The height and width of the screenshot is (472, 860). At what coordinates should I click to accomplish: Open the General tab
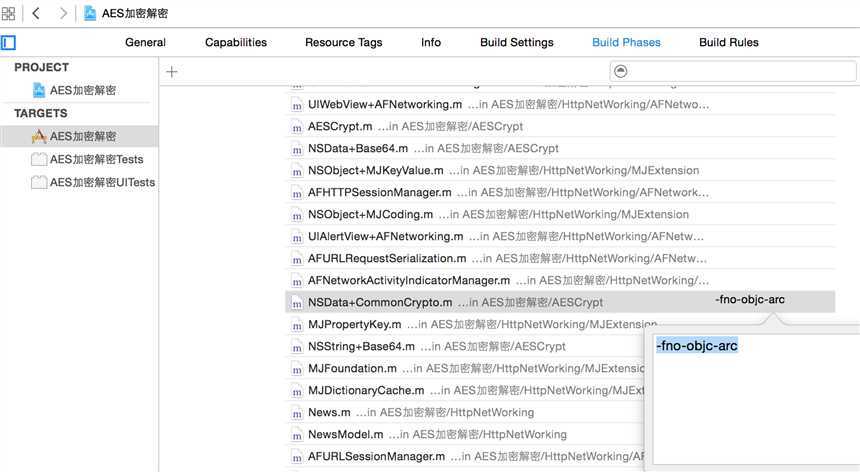coord(145,42)
